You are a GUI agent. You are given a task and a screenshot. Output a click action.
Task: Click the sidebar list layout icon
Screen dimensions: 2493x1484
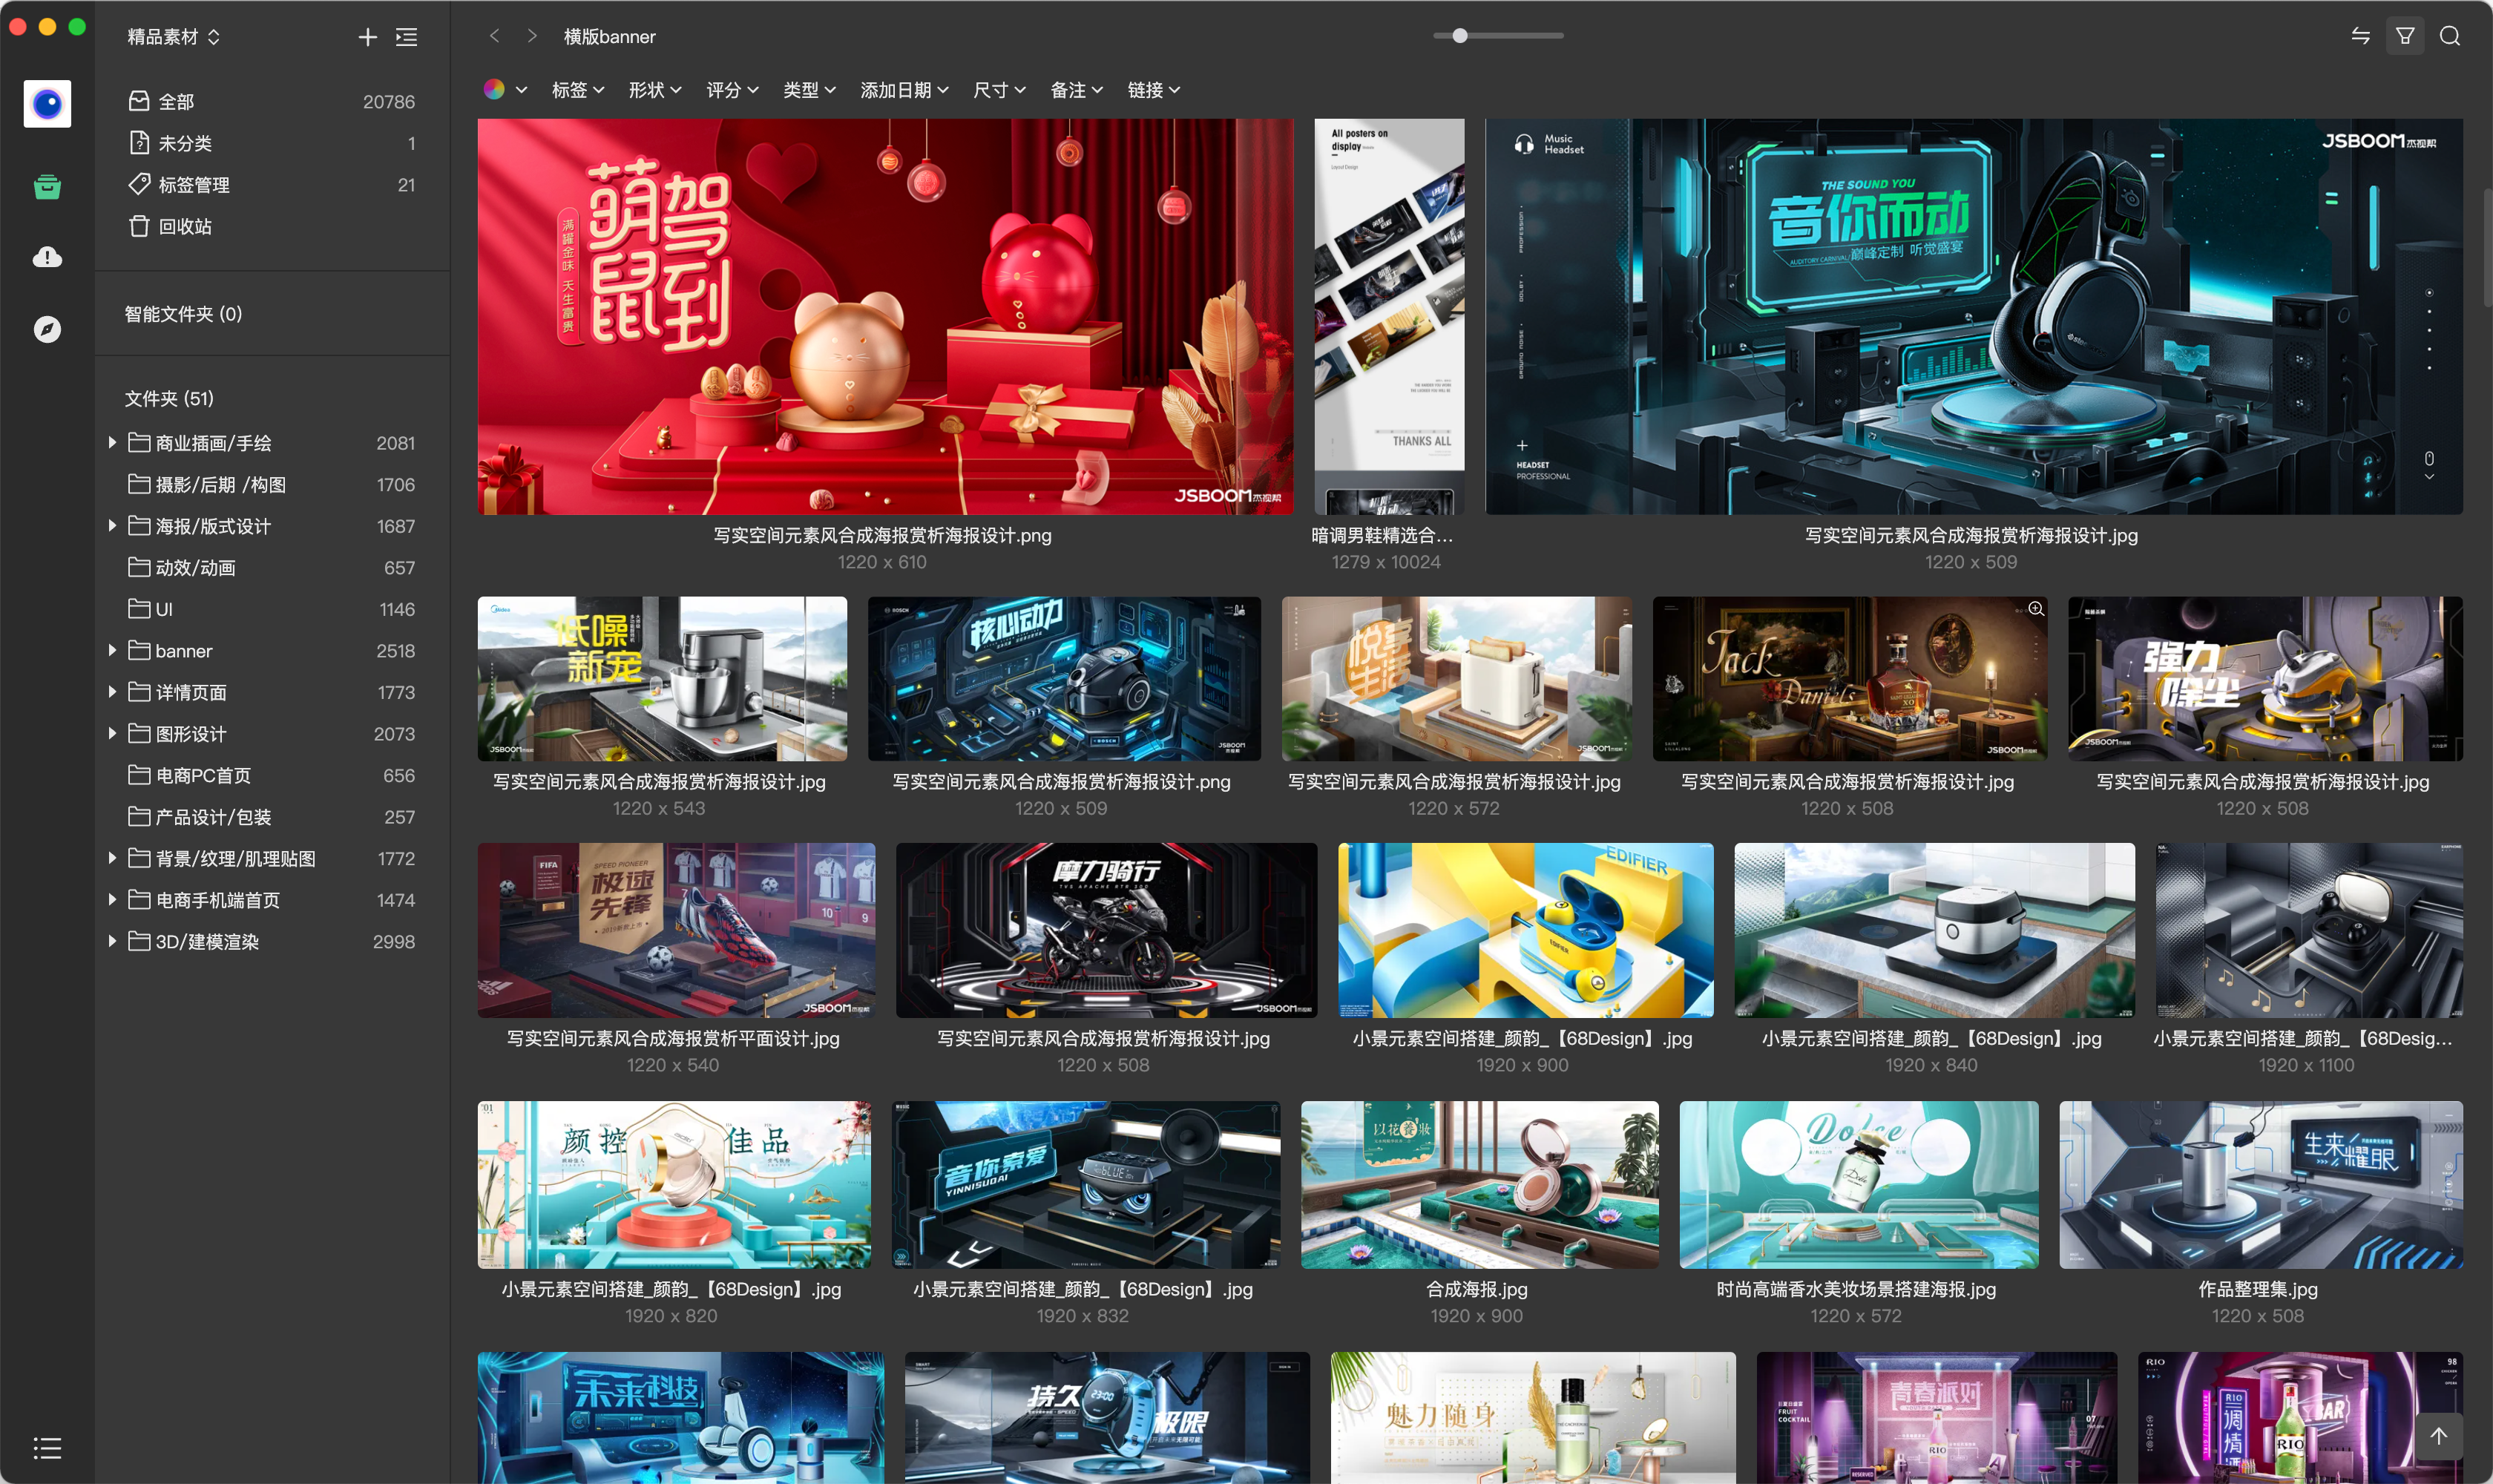click(406, 37)
